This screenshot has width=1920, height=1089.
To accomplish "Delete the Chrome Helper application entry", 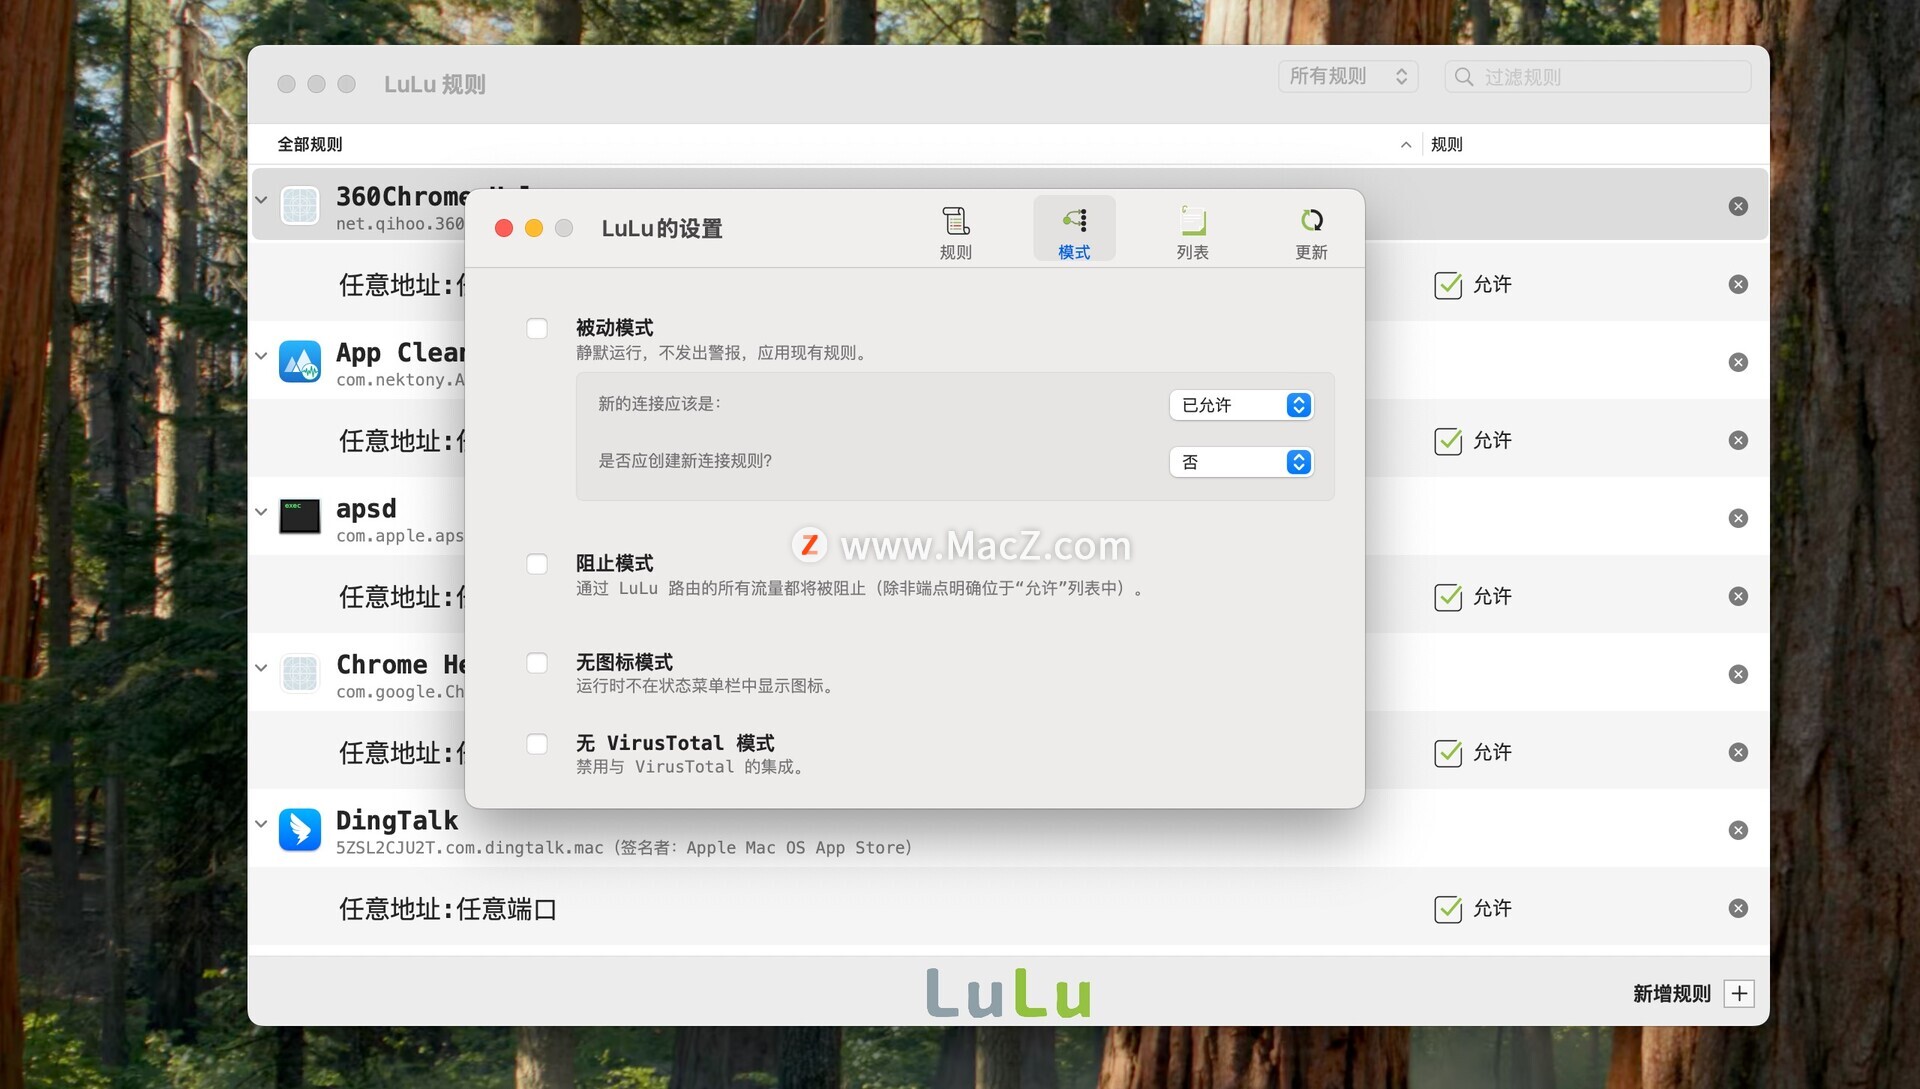I will click(1738, 674).
